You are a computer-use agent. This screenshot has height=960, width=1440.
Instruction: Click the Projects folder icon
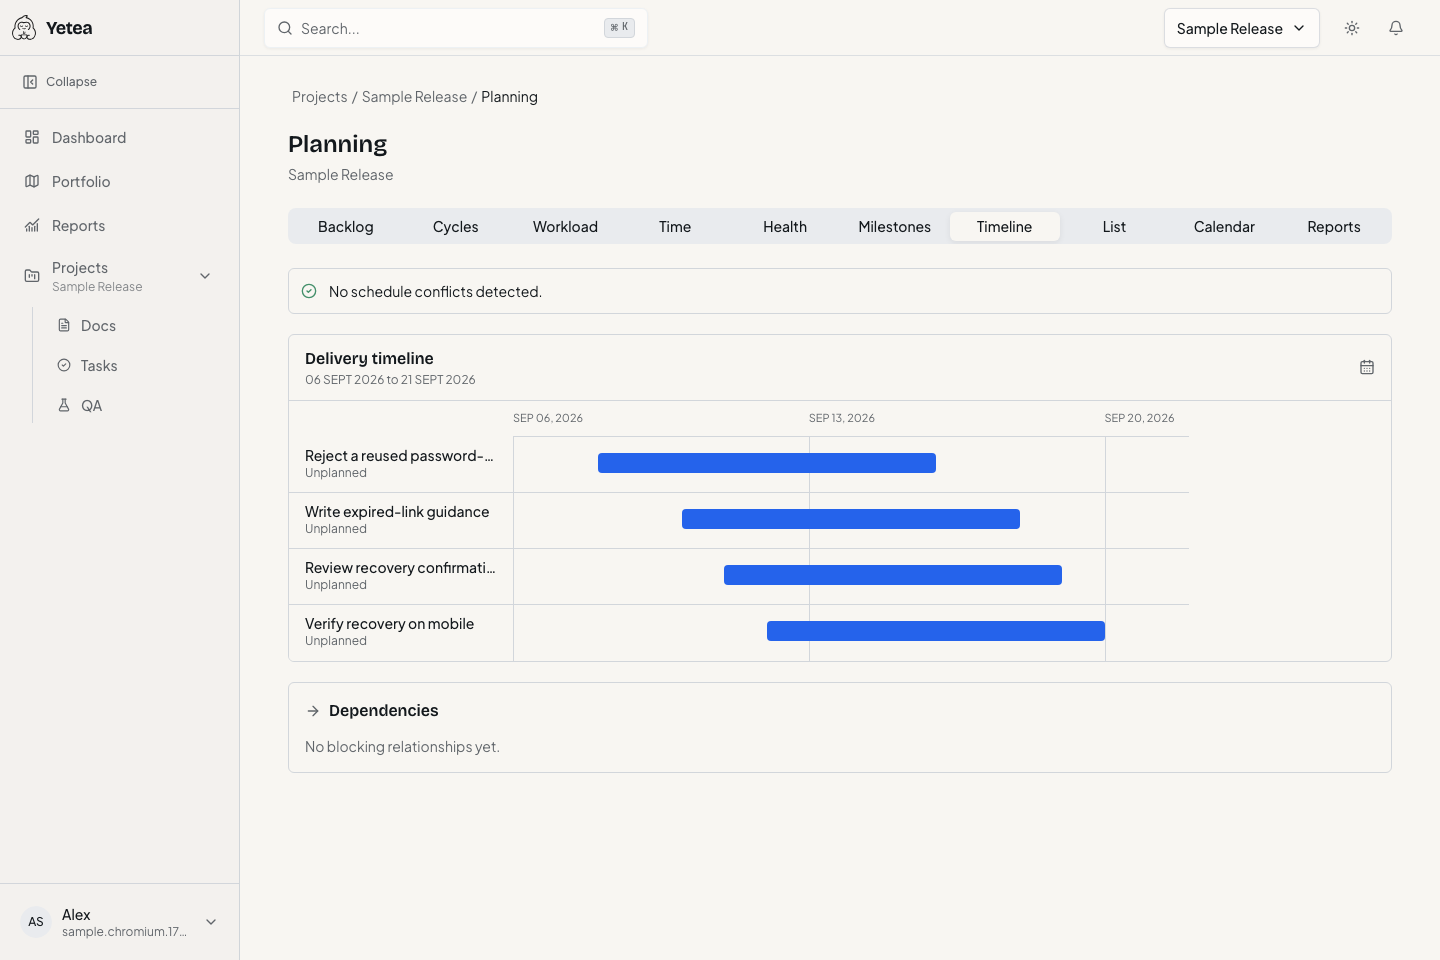(x=32, y=276)
